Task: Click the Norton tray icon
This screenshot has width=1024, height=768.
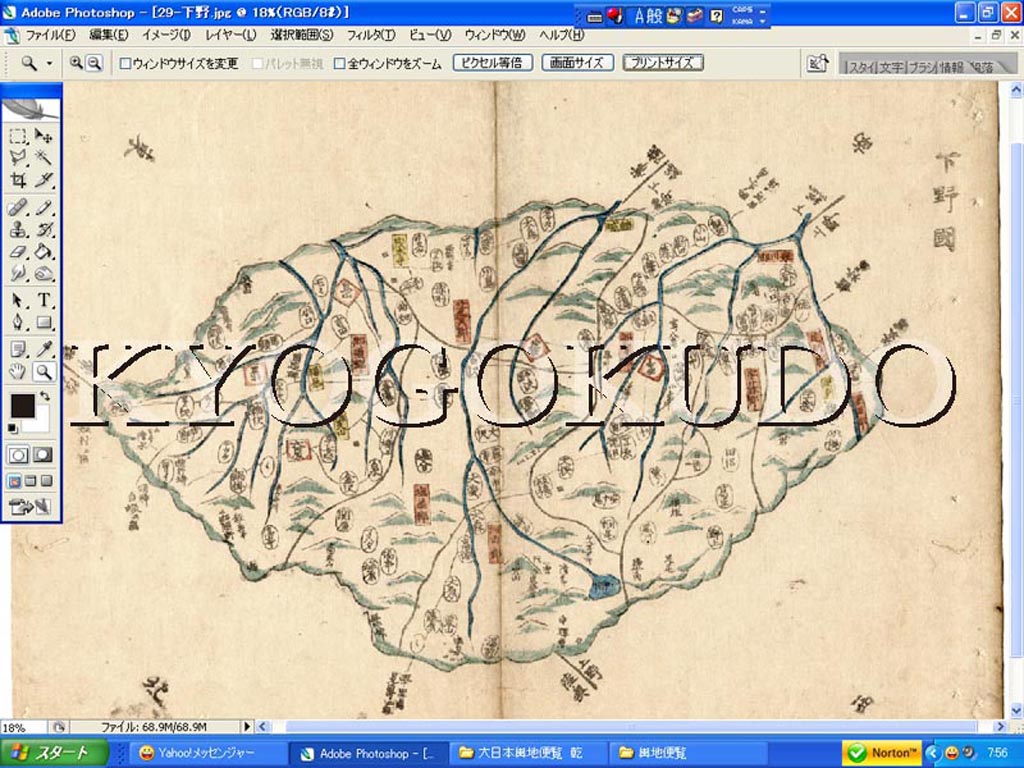Action: click(881, 752)
